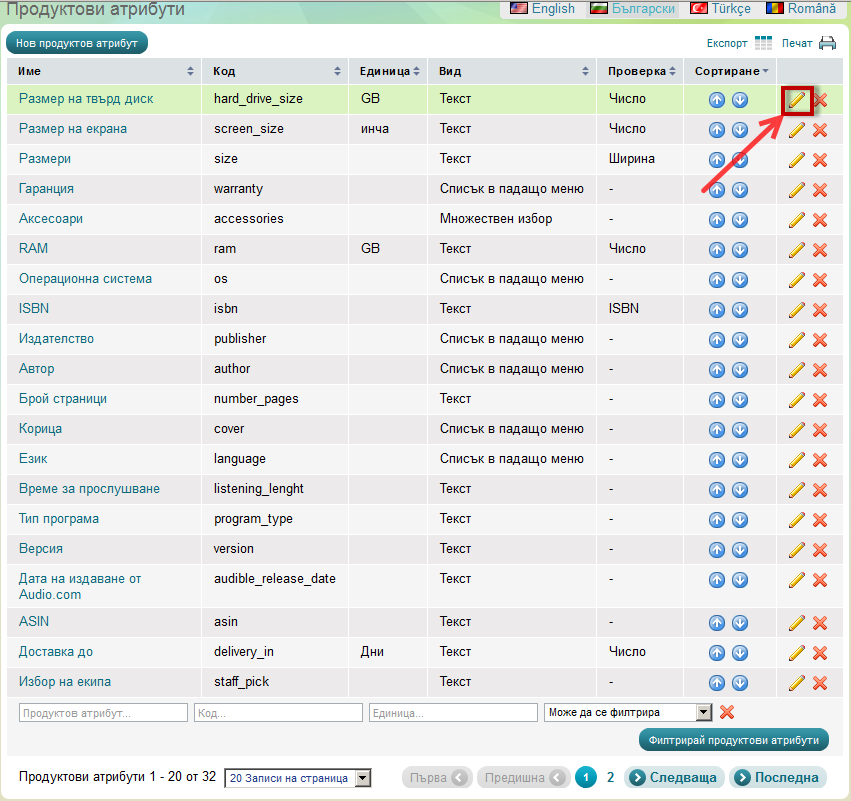Click the print icon

click(827, 43)
